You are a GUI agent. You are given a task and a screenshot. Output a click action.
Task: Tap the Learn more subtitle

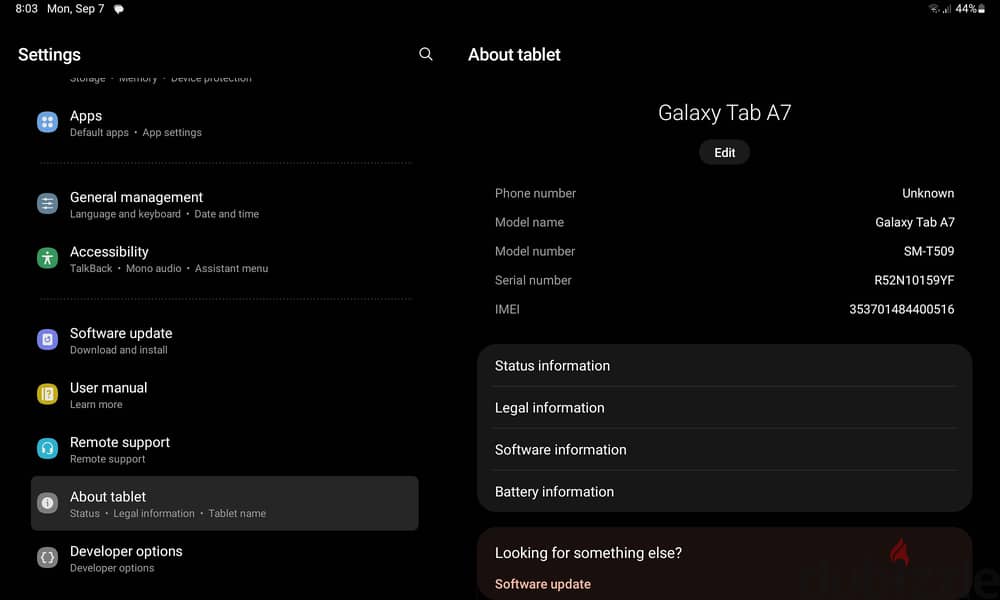coord(96,404)
